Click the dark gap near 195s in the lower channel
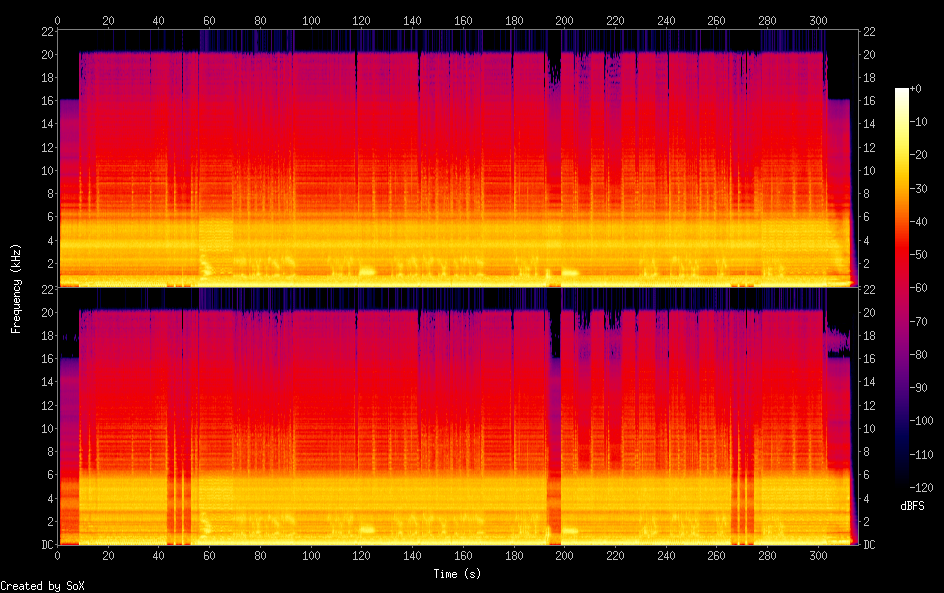Viewport: 944px width, 593px height. click(x=554, y=330)
